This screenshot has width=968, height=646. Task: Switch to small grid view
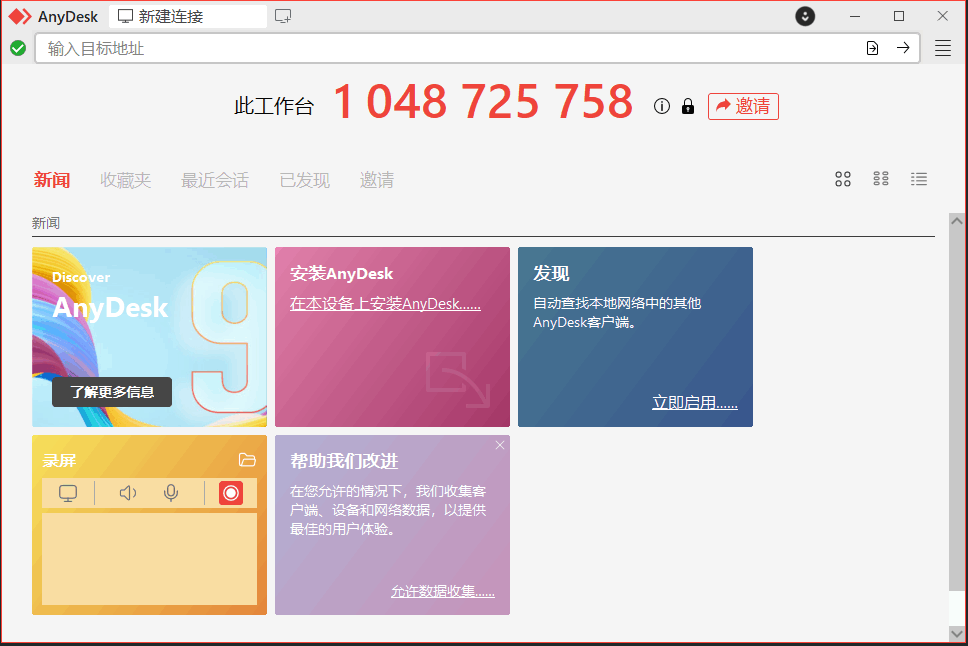(842, 179)
